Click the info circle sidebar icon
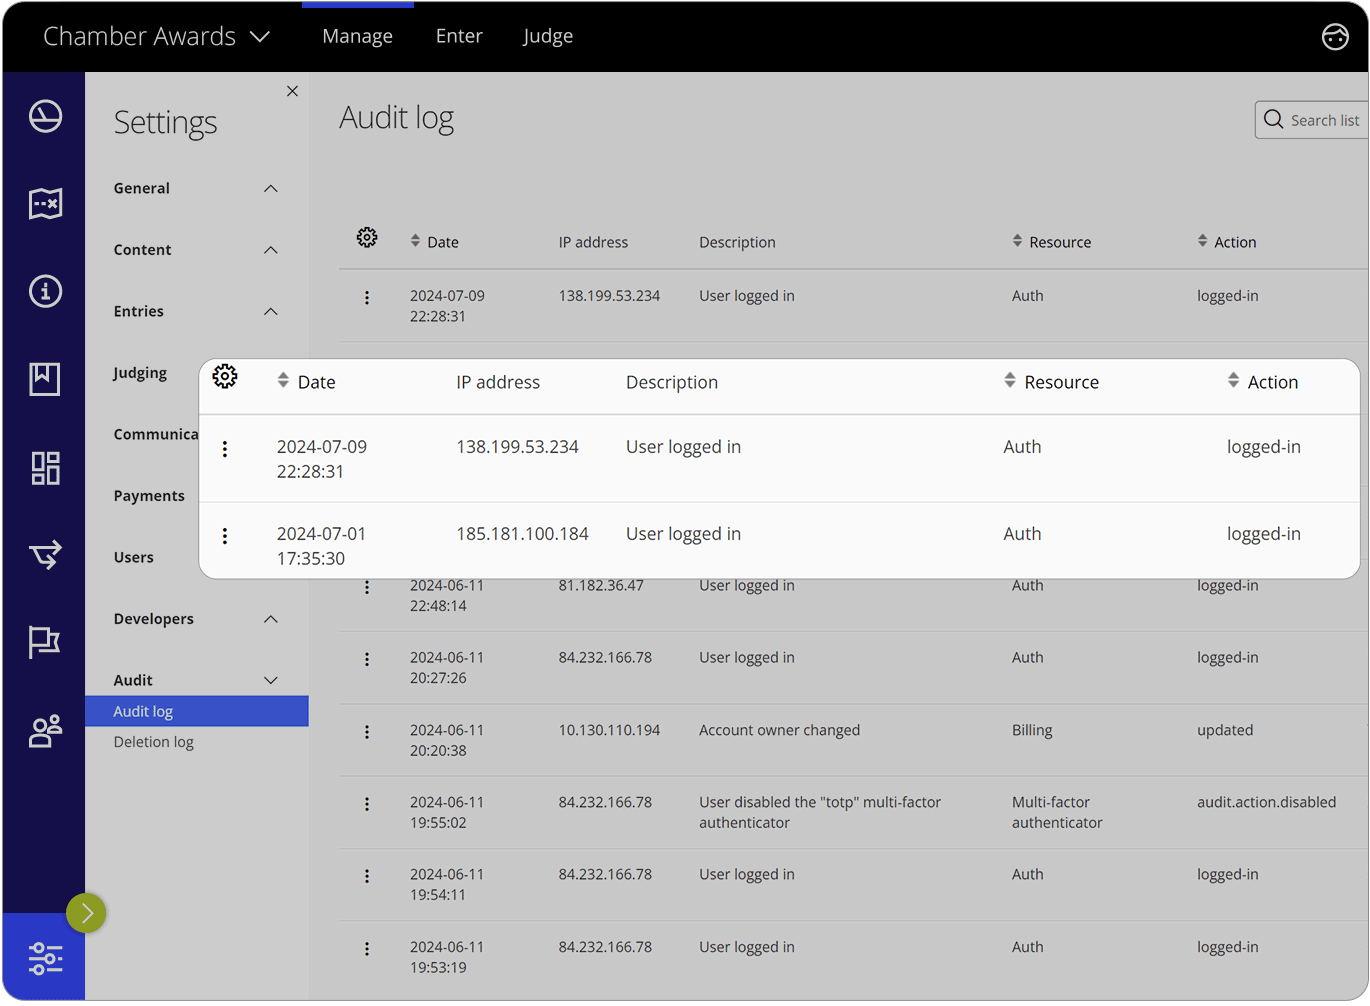 pos(45,291)
